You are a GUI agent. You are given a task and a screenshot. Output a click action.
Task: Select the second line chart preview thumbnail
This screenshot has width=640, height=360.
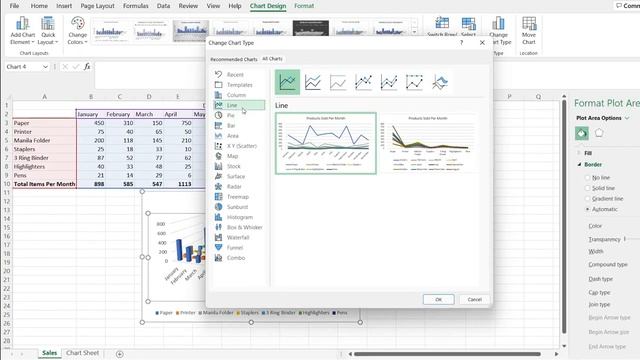pos(428,143)
